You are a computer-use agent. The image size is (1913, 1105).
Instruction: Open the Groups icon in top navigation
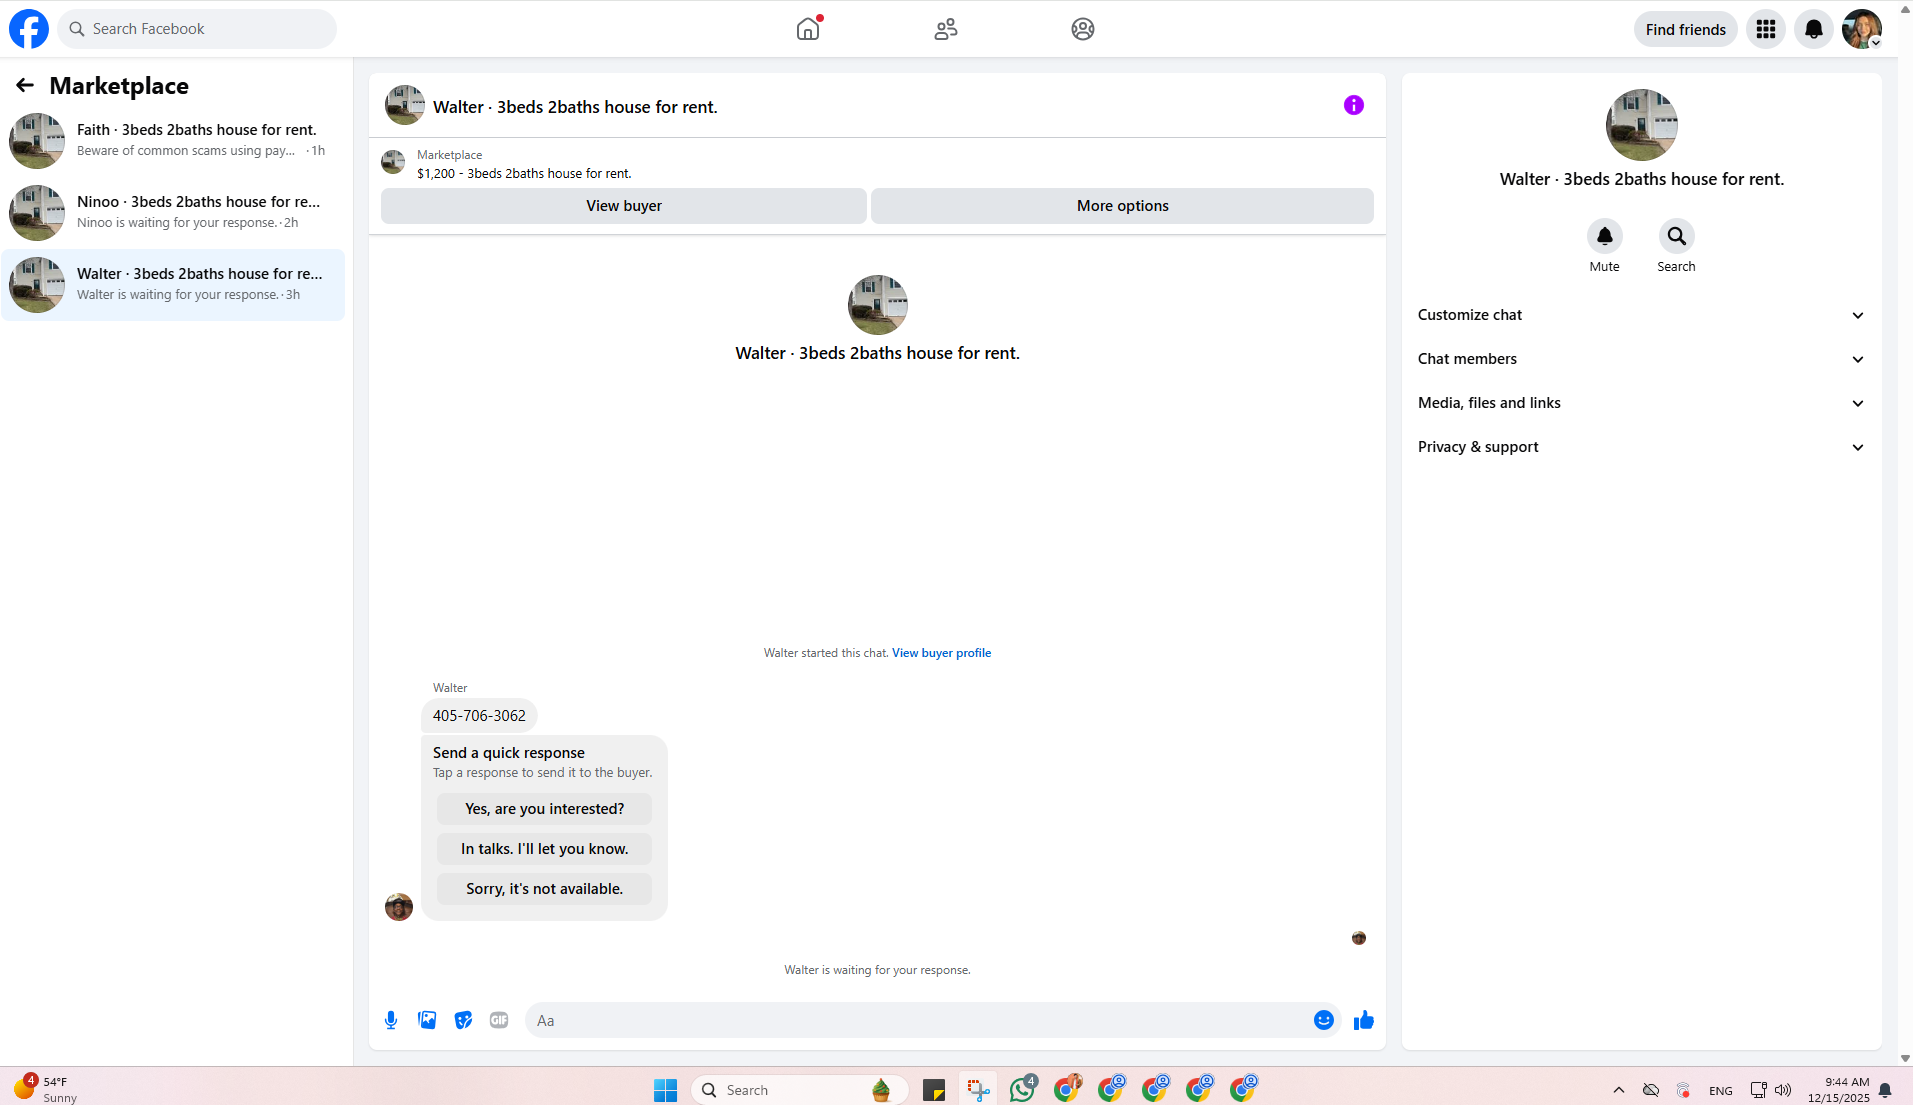point(1083,29)
